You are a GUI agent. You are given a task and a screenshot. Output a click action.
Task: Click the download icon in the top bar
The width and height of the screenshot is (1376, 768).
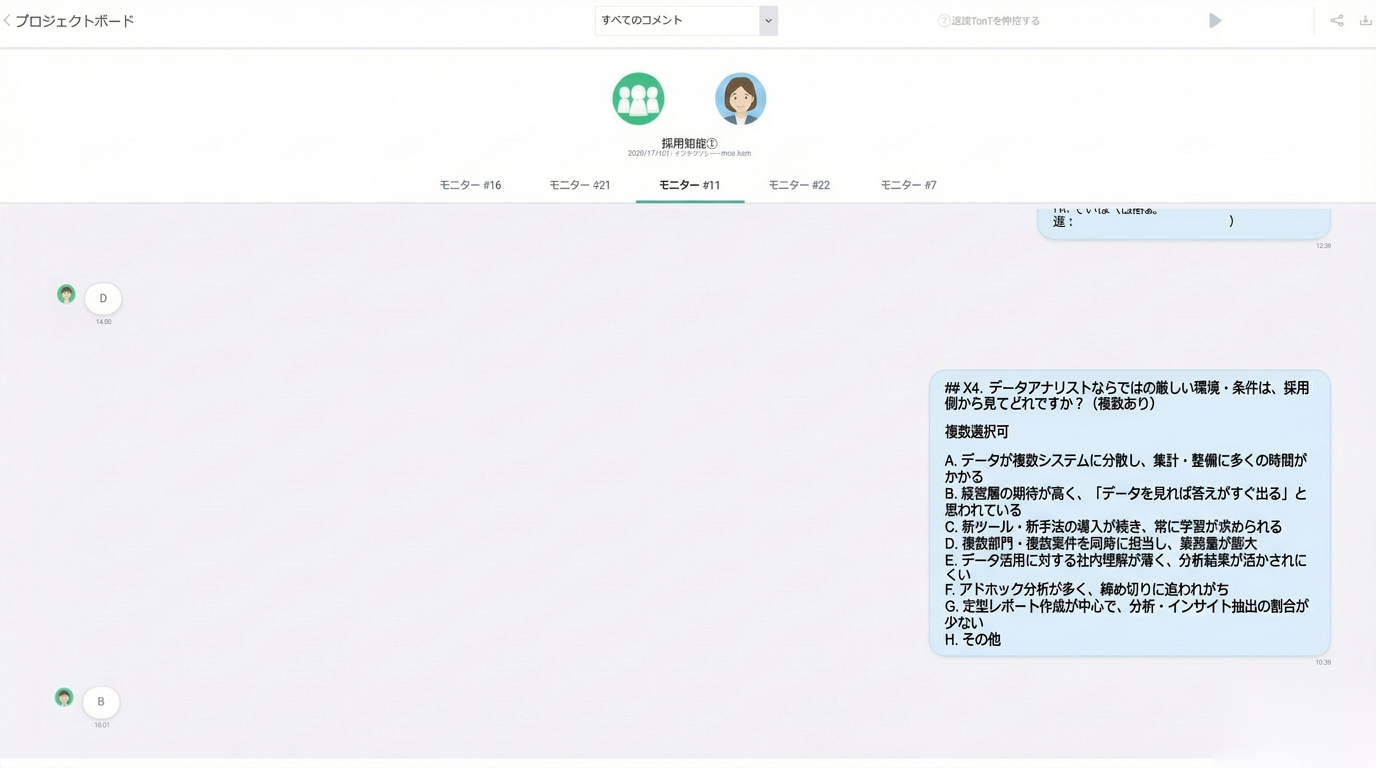pyautogui.click(x=1365, y=20)
